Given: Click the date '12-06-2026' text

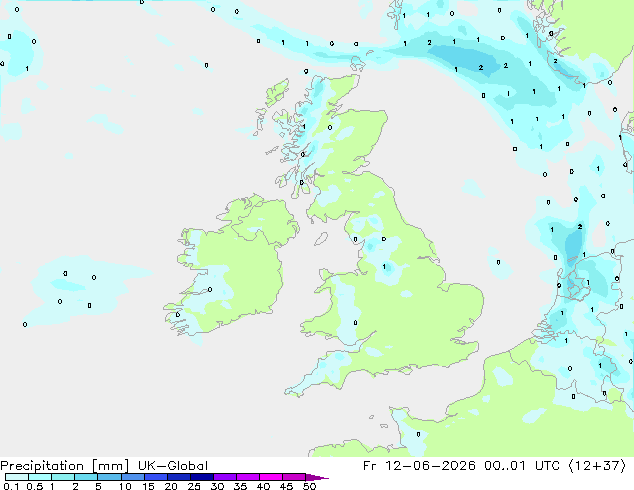Looking at the screenshot, I should tap(430, 466).
